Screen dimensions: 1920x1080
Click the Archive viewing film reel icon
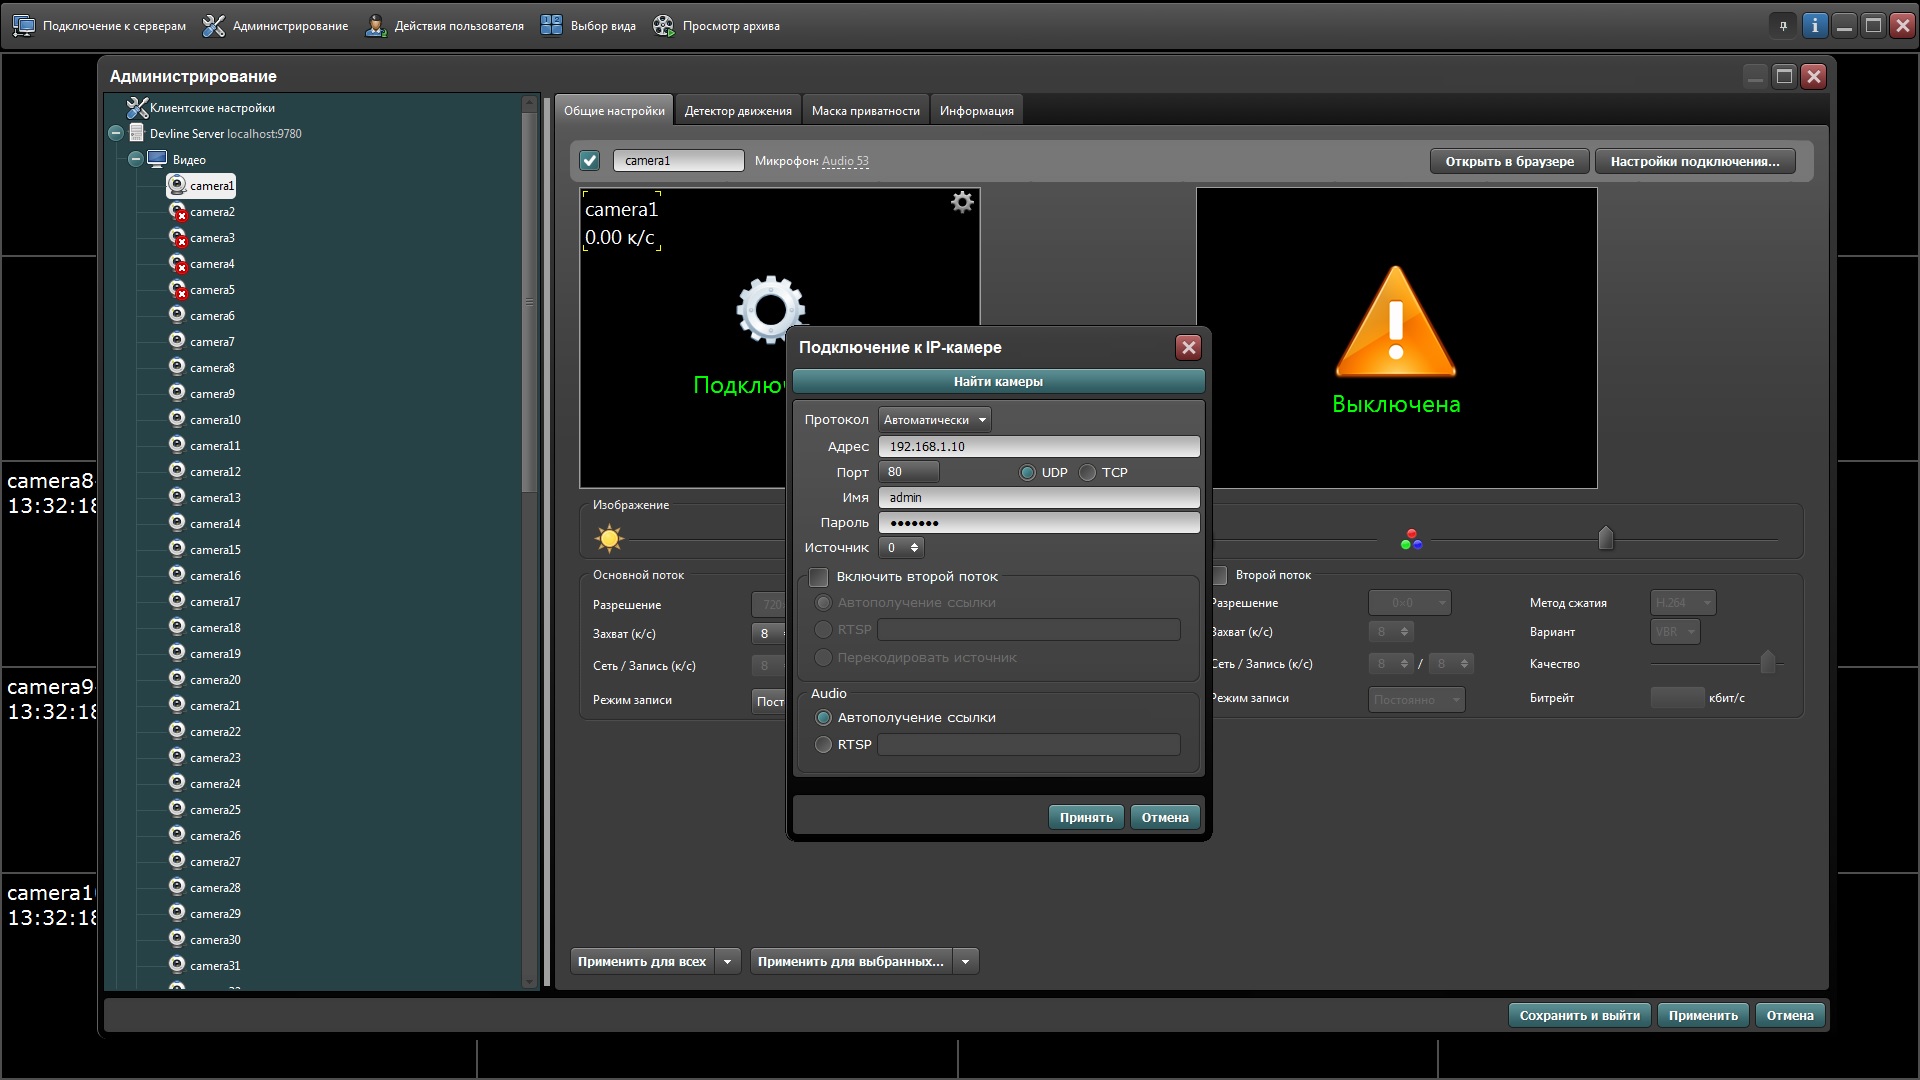(x=663, y=26)
